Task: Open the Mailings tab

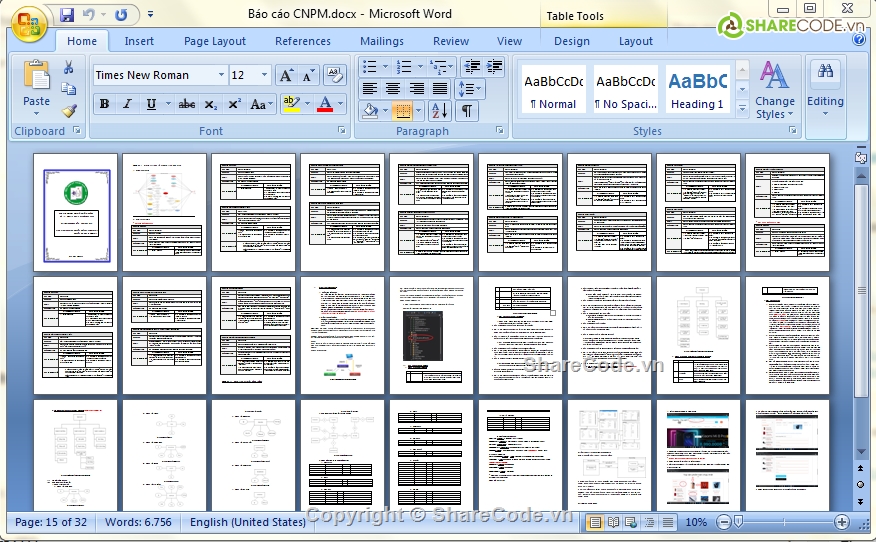Action: click(382, 41)
